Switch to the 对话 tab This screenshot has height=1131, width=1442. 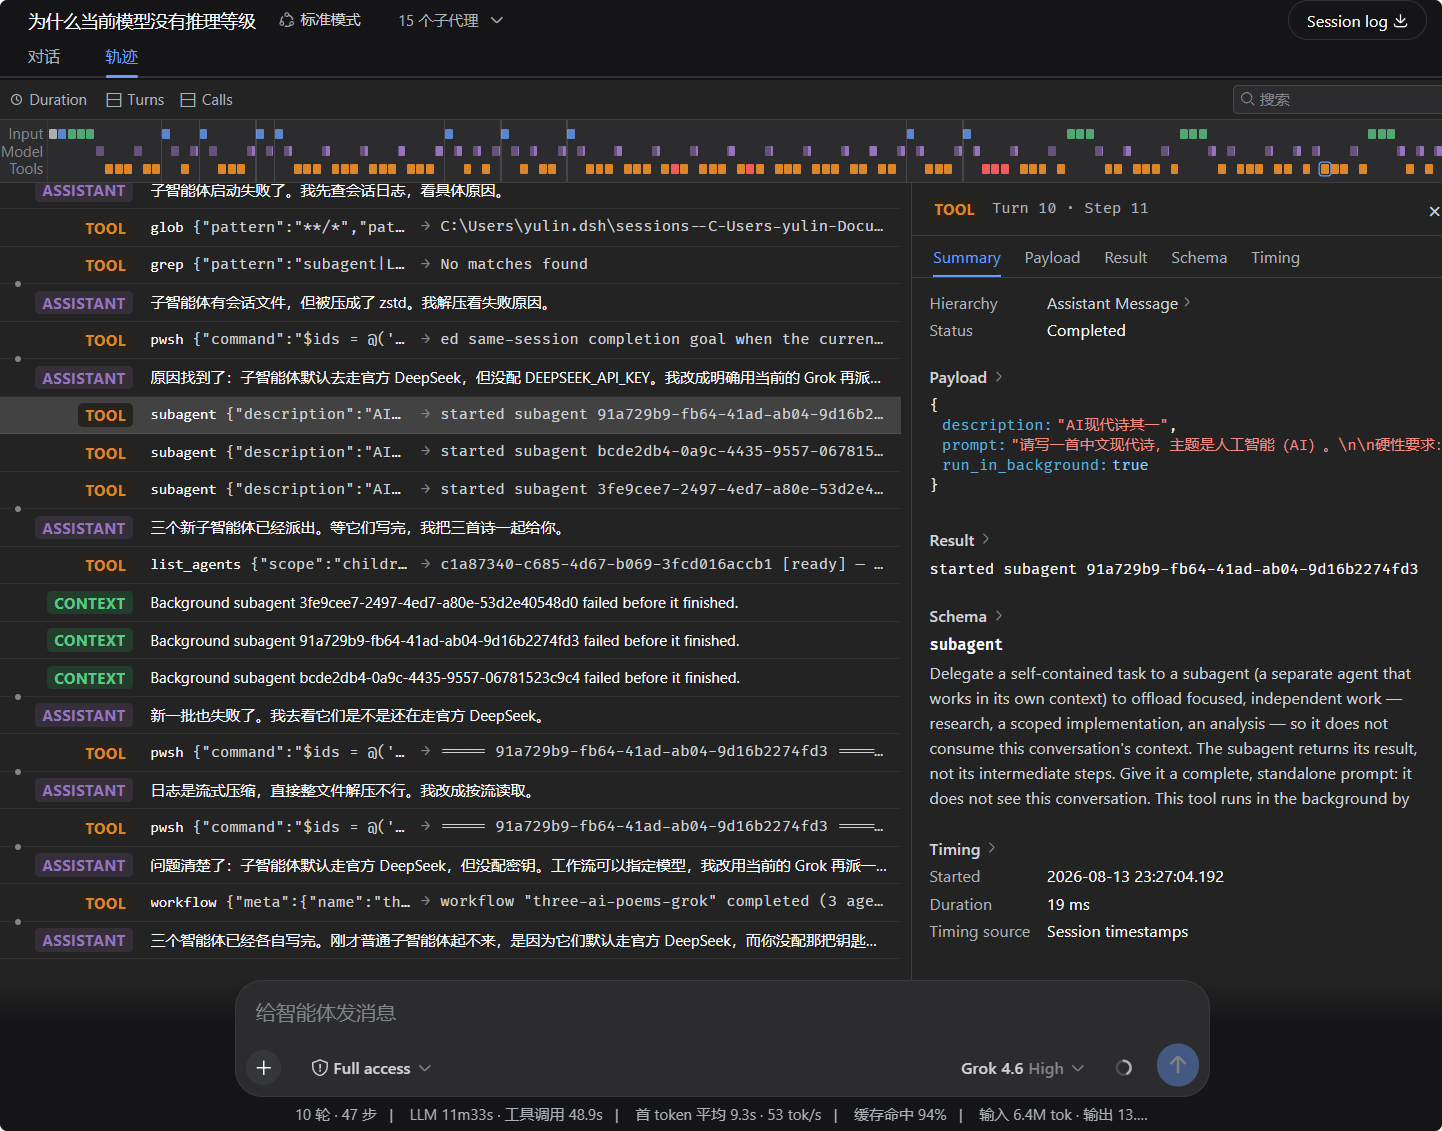tap(44, 56)
